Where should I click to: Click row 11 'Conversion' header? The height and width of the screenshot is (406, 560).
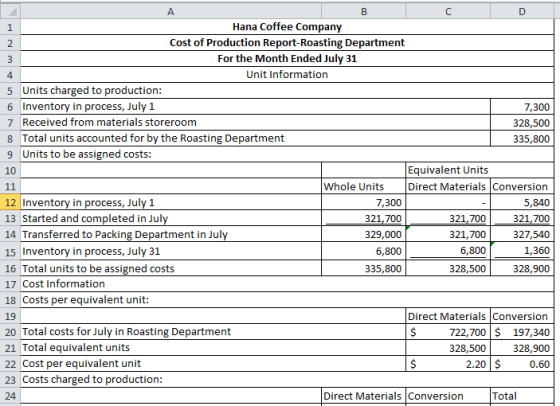click(522, 186)
